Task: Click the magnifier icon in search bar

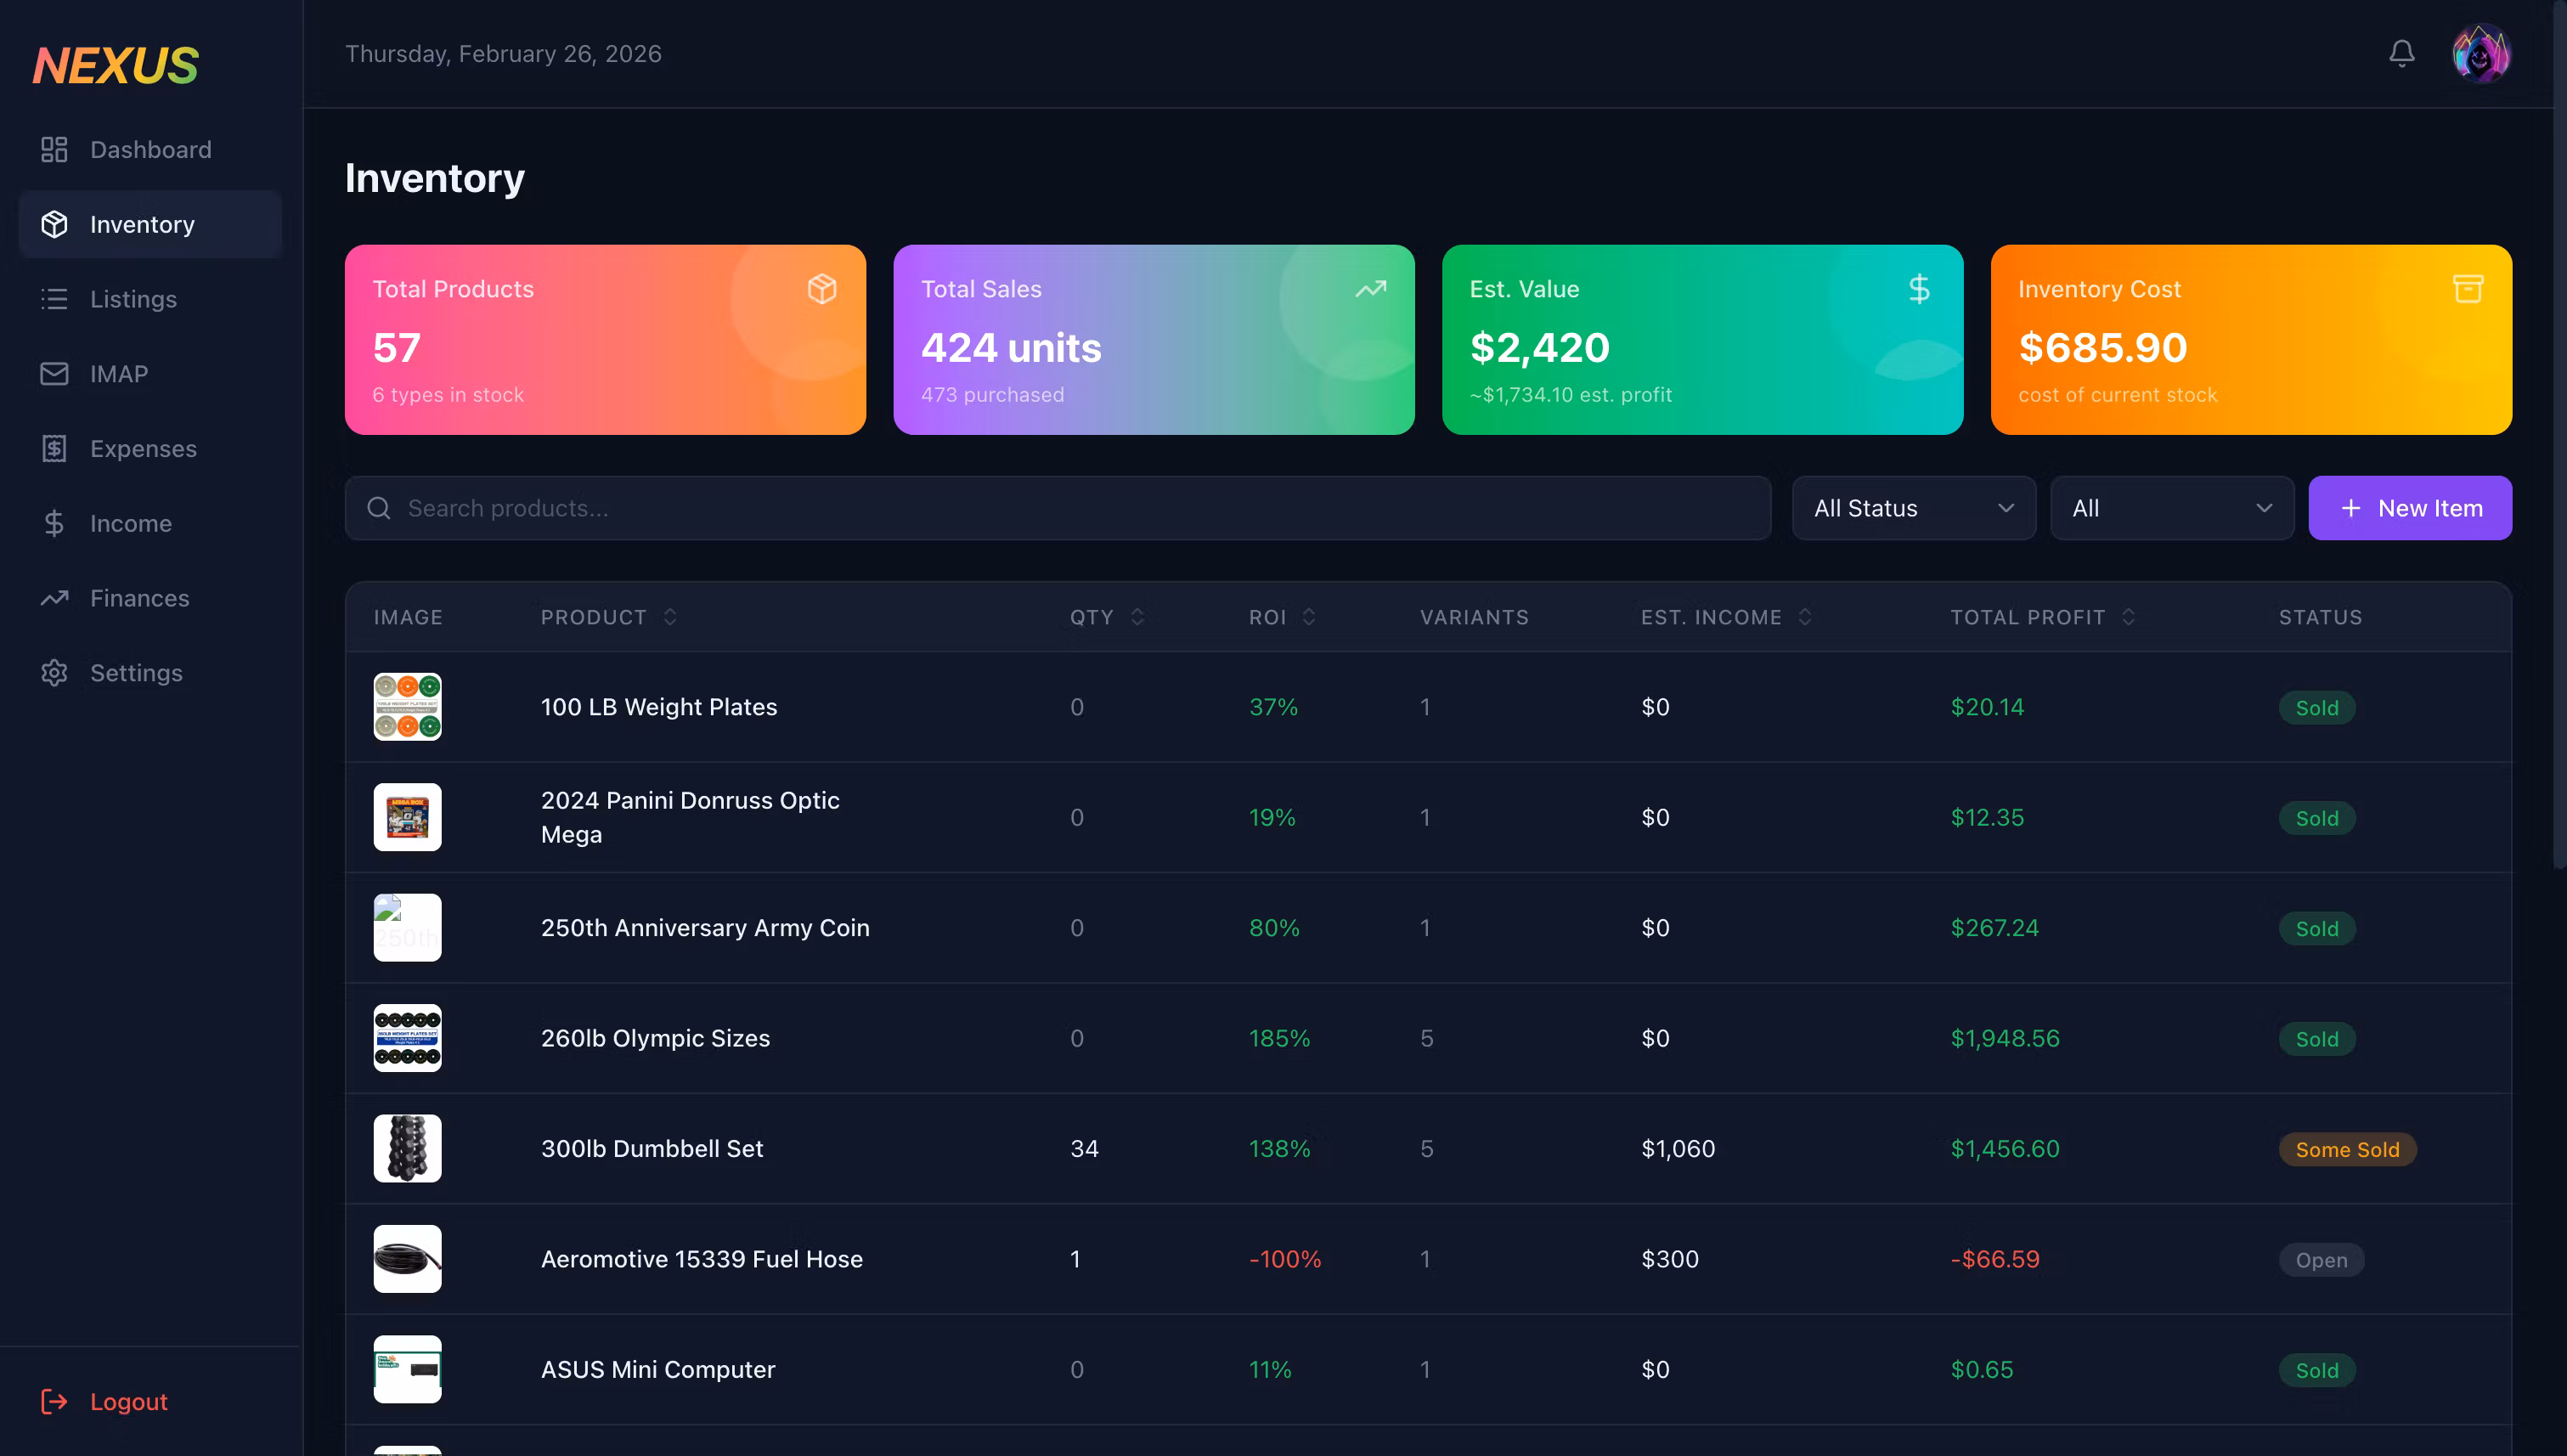Action: coord(379,508)
